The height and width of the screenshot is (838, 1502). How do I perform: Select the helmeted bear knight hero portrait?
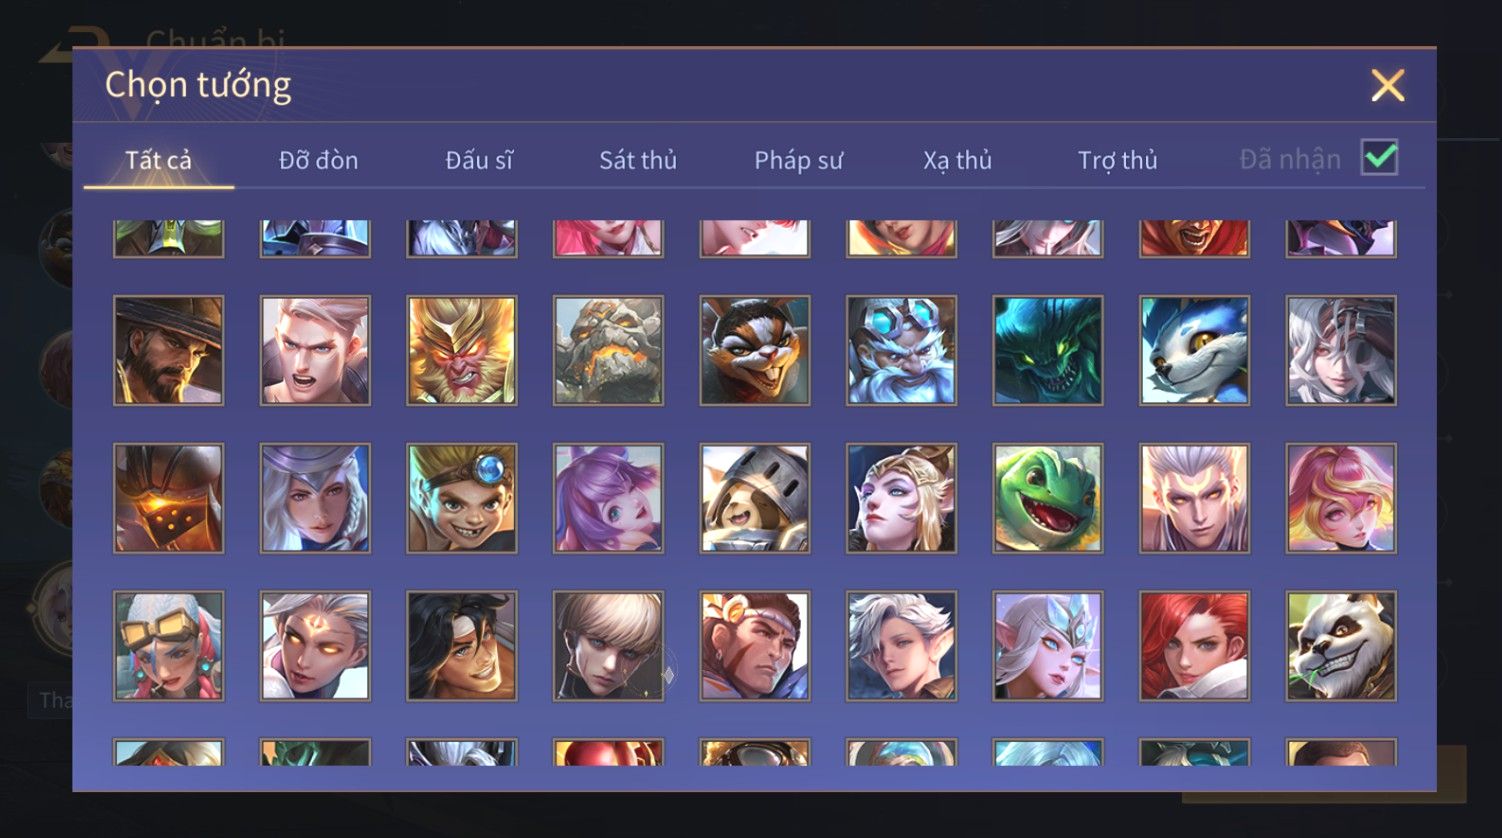[x=755, y=498]
